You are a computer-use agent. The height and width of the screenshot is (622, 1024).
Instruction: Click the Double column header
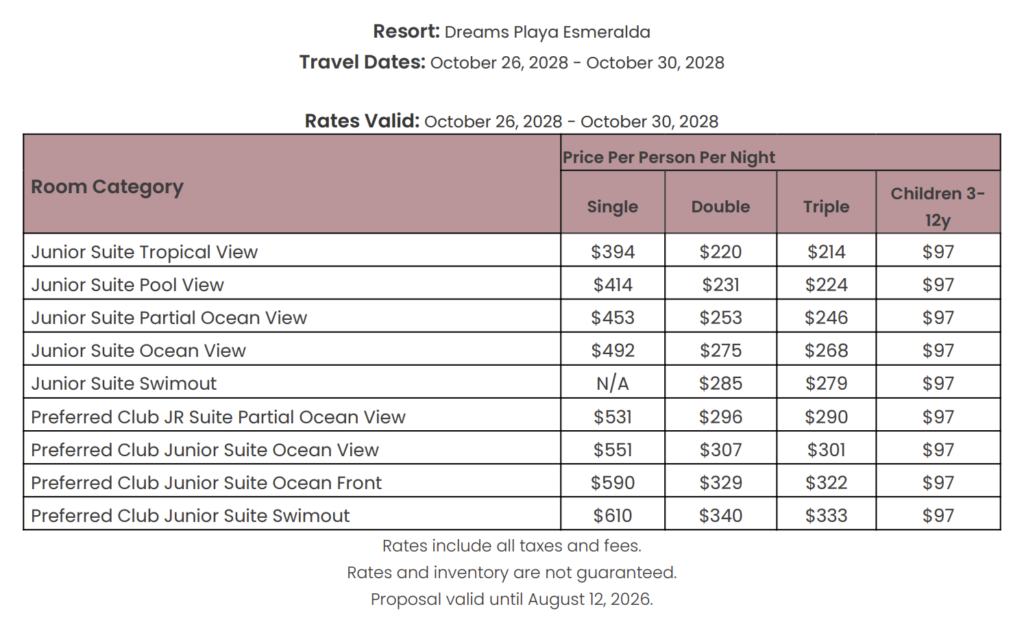point(720,206)
